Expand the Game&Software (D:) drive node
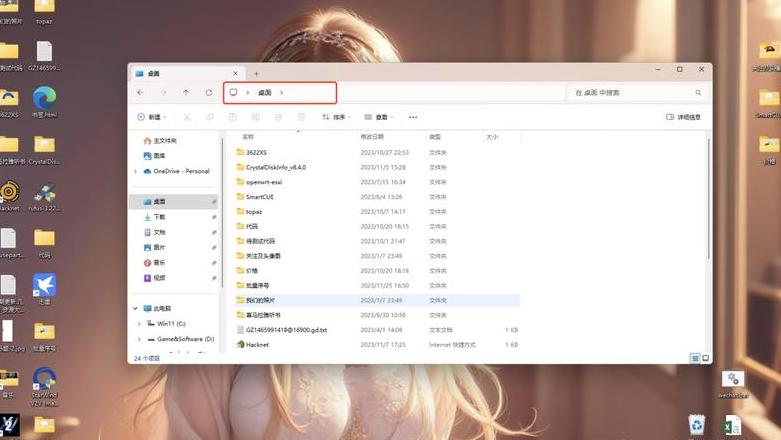 (139, 339)
